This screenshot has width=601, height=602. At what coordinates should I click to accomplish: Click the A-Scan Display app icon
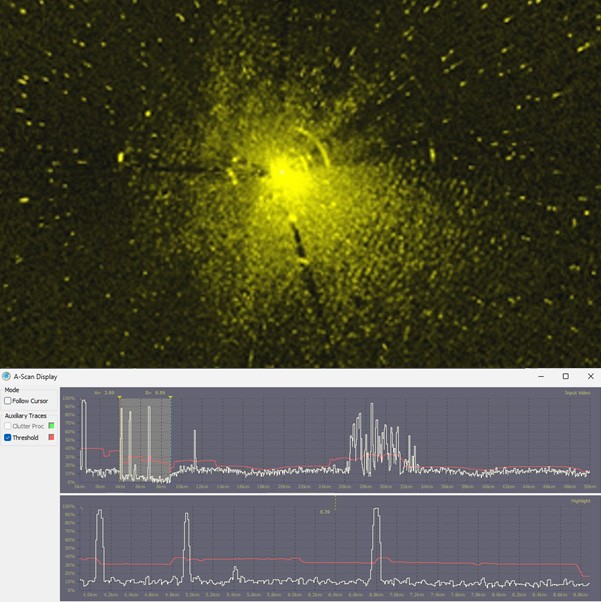pos(7,377)
